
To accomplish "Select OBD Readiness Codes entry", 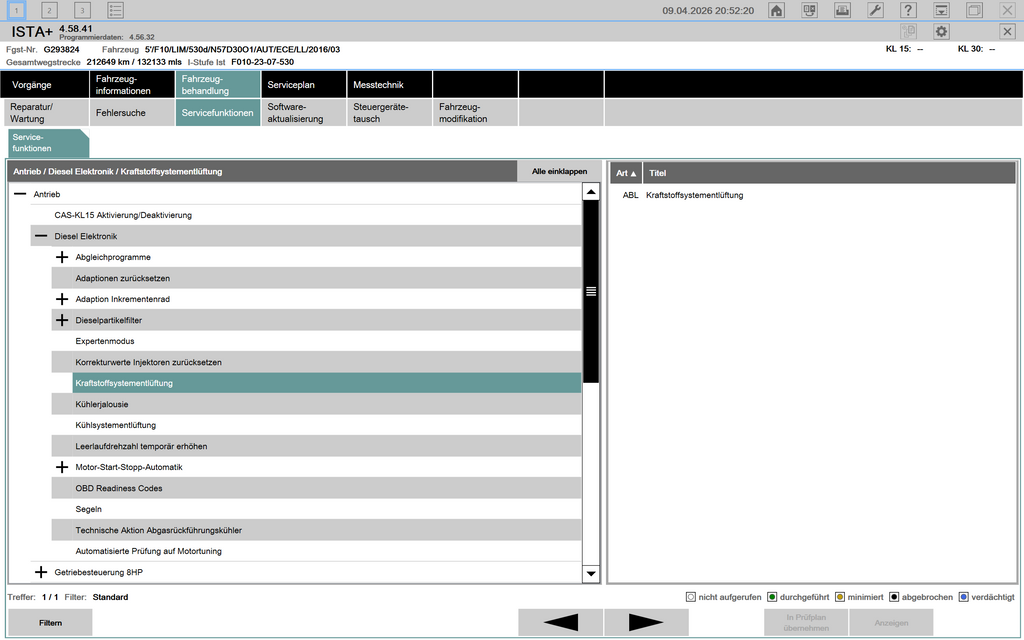I will click(x=119, y=488).
